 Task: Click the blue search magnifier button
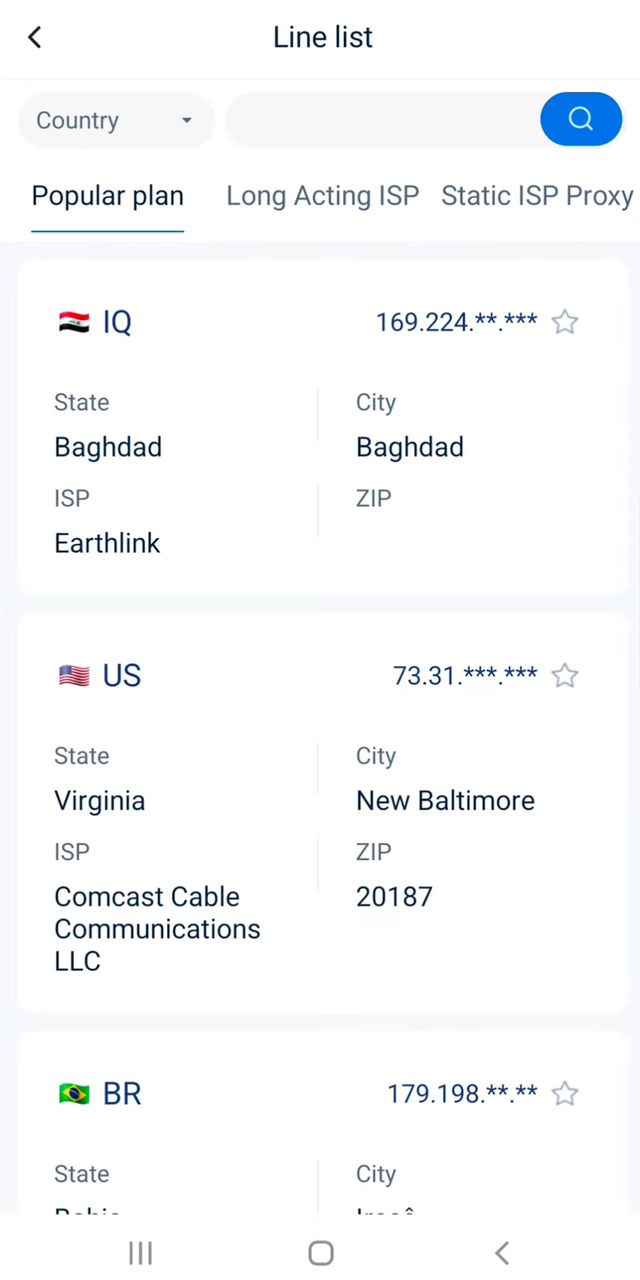581,120
